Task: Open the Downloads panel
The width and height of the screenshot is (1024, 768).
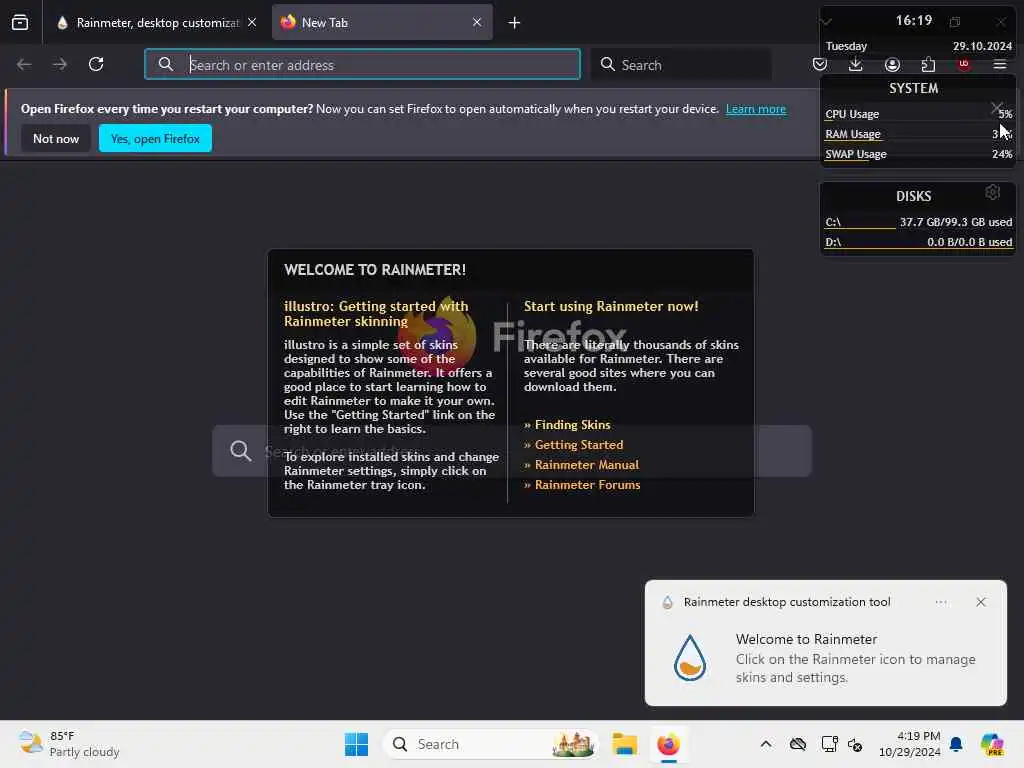Action: point(856,64)
